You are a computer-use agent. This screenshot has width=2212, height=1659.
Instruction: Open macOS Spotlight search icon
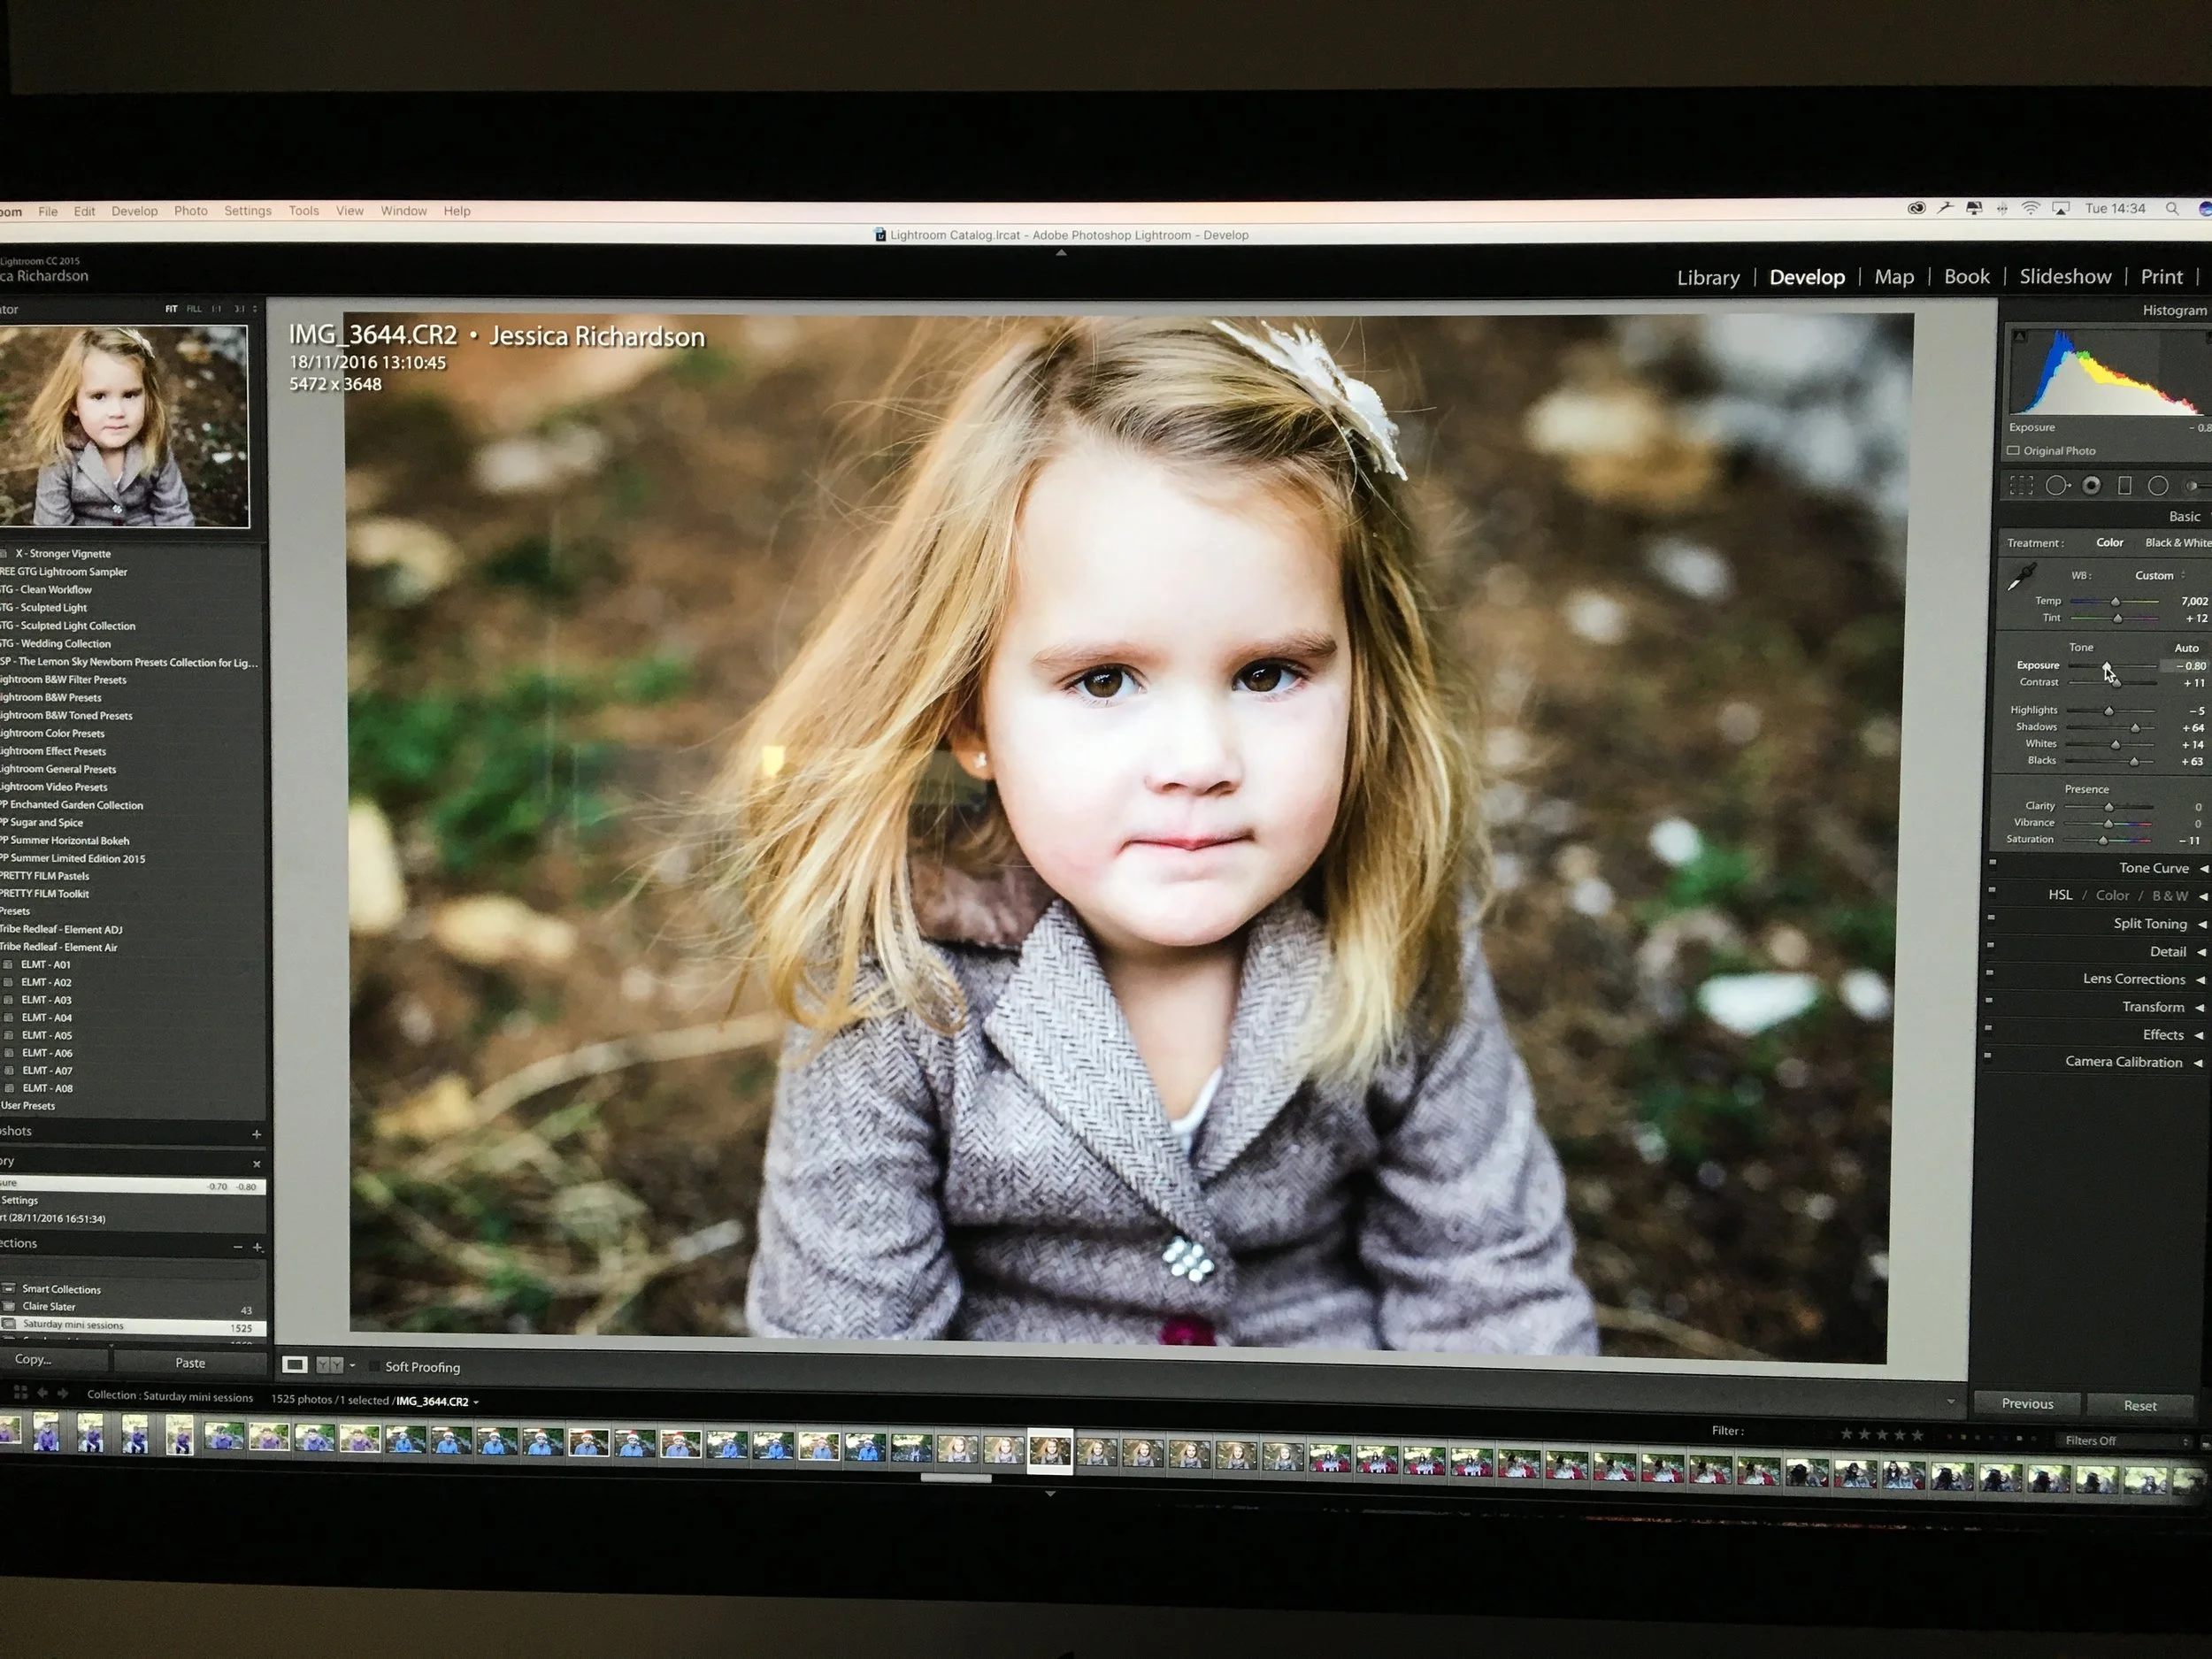click(x=2172, y=209)
